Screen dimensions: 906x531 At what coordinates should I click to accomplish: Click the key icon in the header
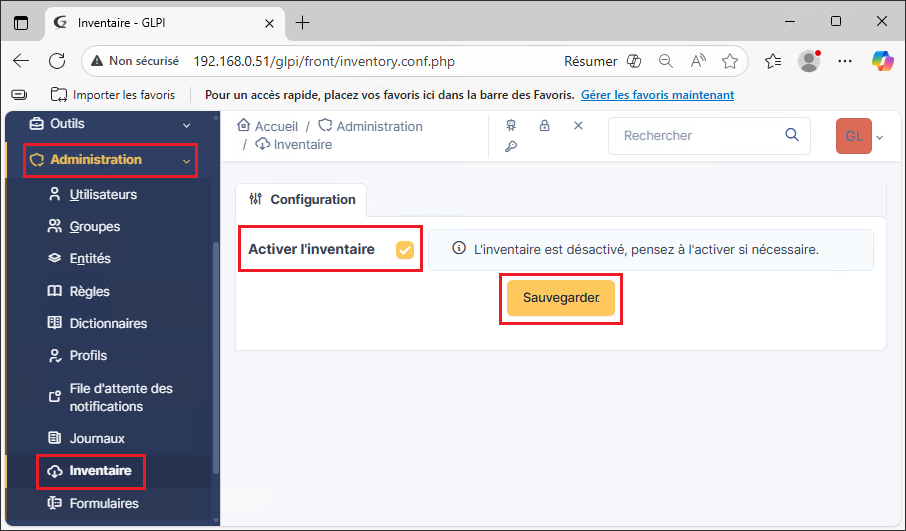(x=511, y=147)
